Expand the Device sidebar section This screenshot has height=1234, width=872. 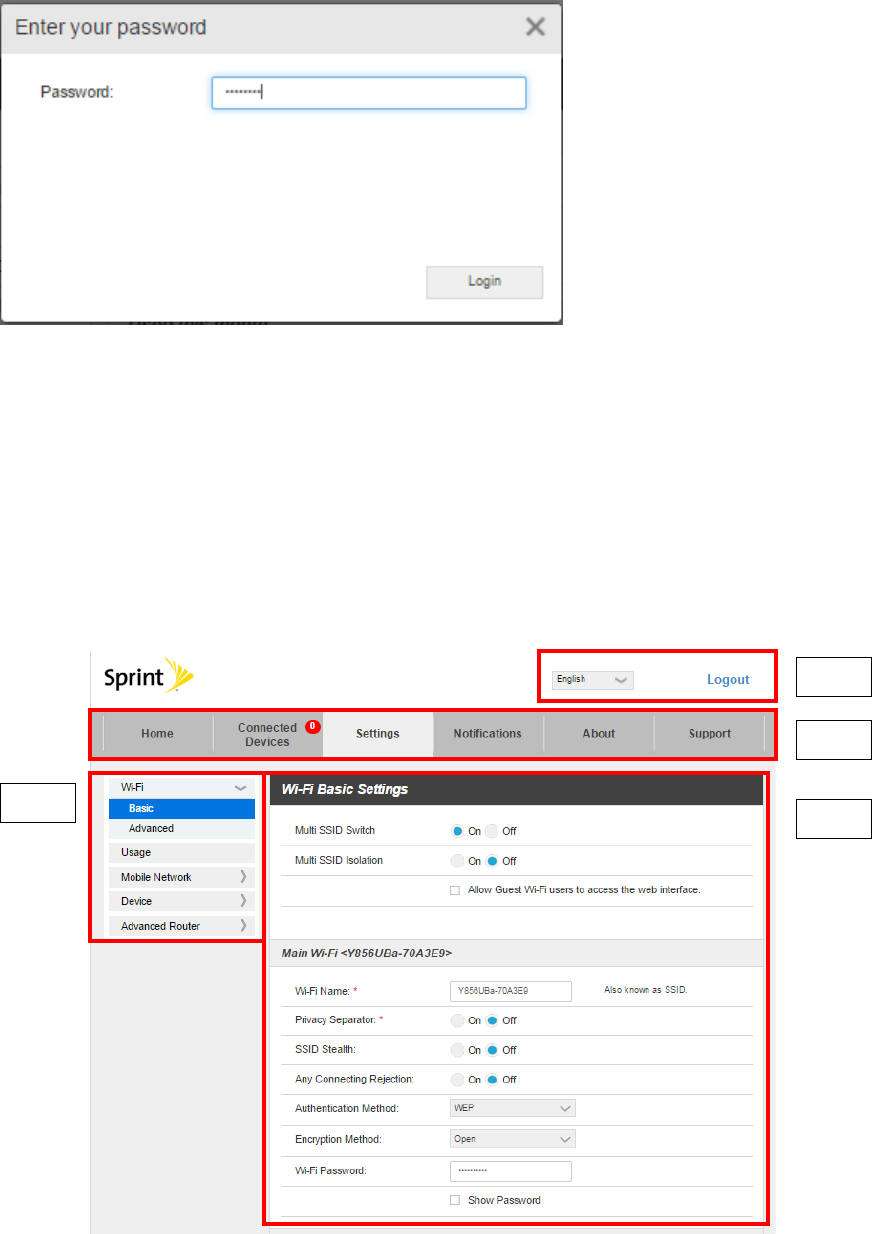(x=182, y=901)
